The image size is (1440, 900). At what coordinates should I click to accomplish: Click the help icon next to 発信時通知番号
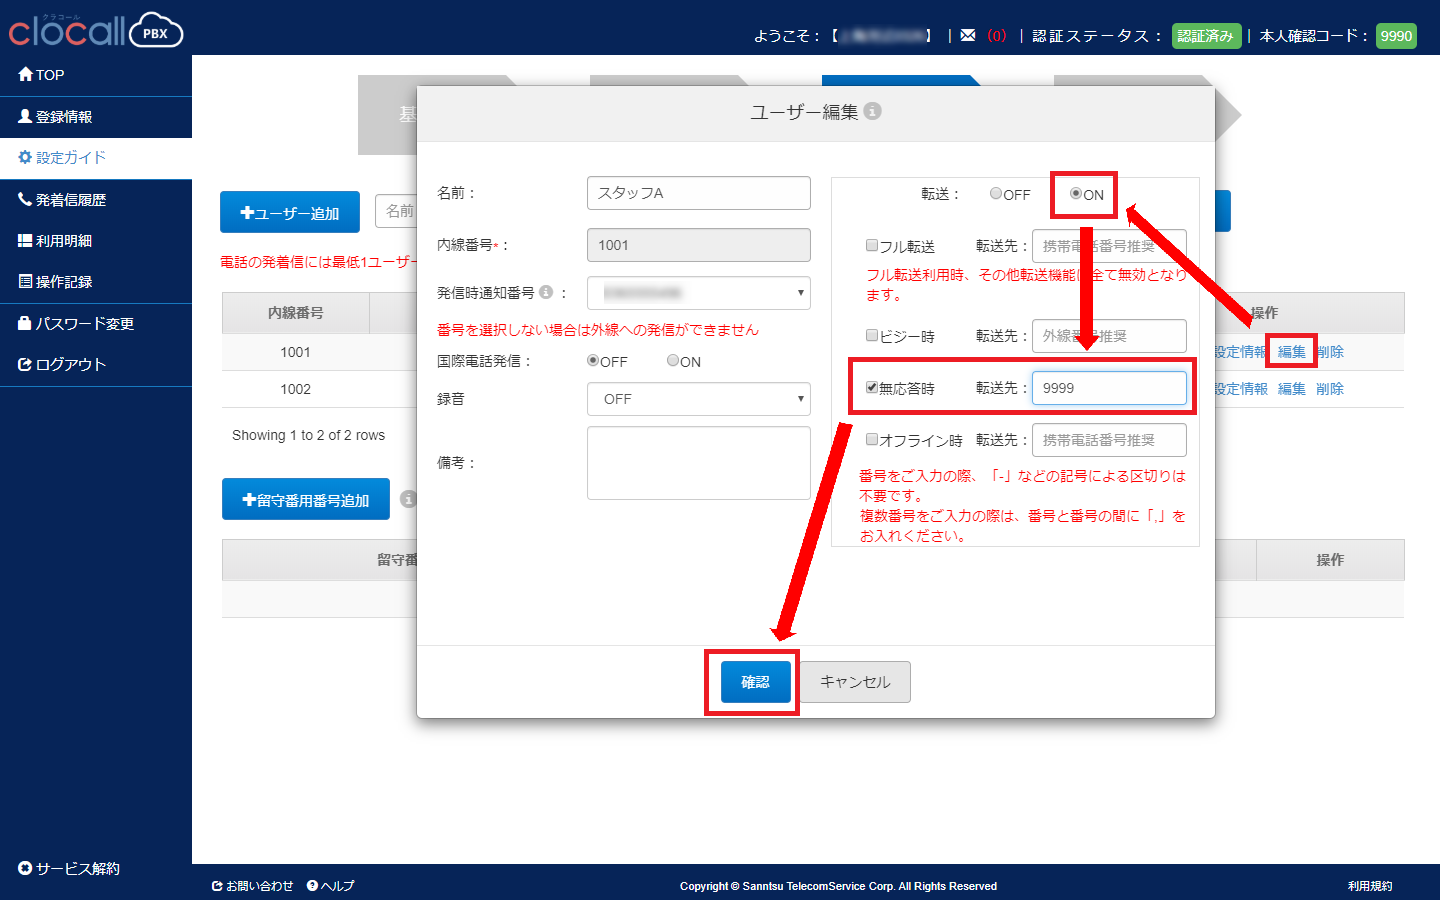[546, 292]
